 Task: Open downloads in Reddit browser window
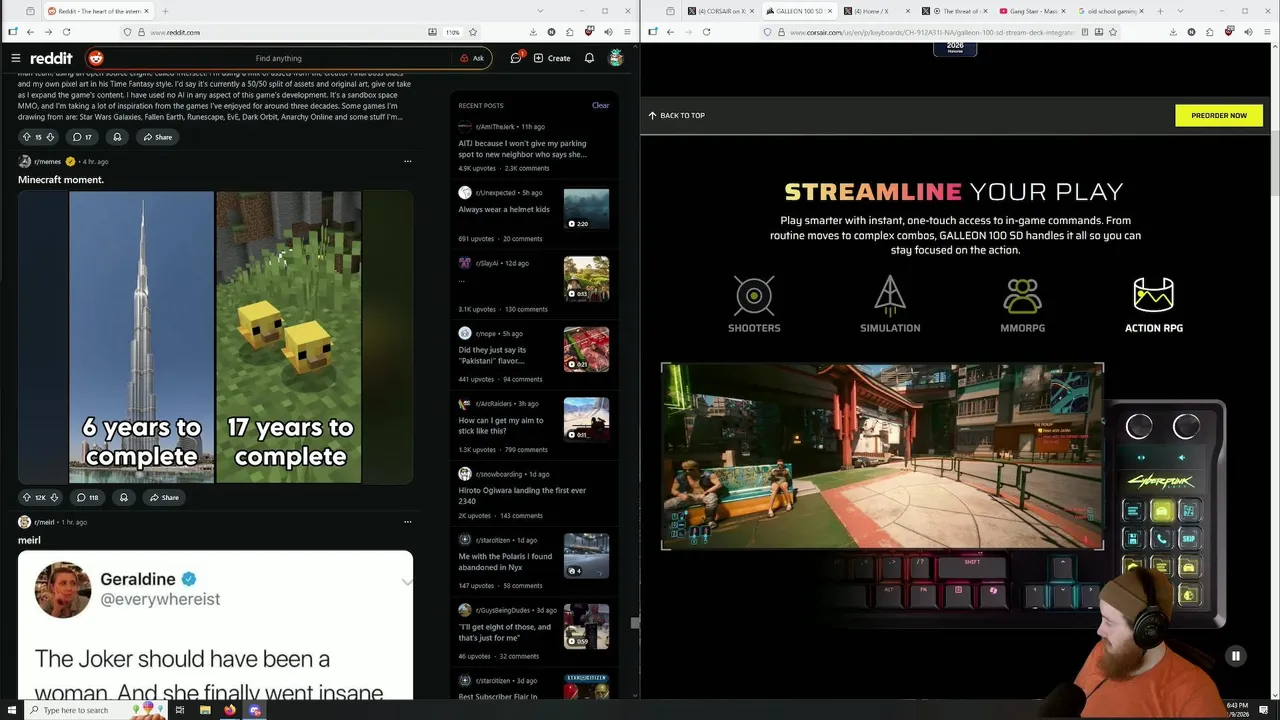[533, 32]
